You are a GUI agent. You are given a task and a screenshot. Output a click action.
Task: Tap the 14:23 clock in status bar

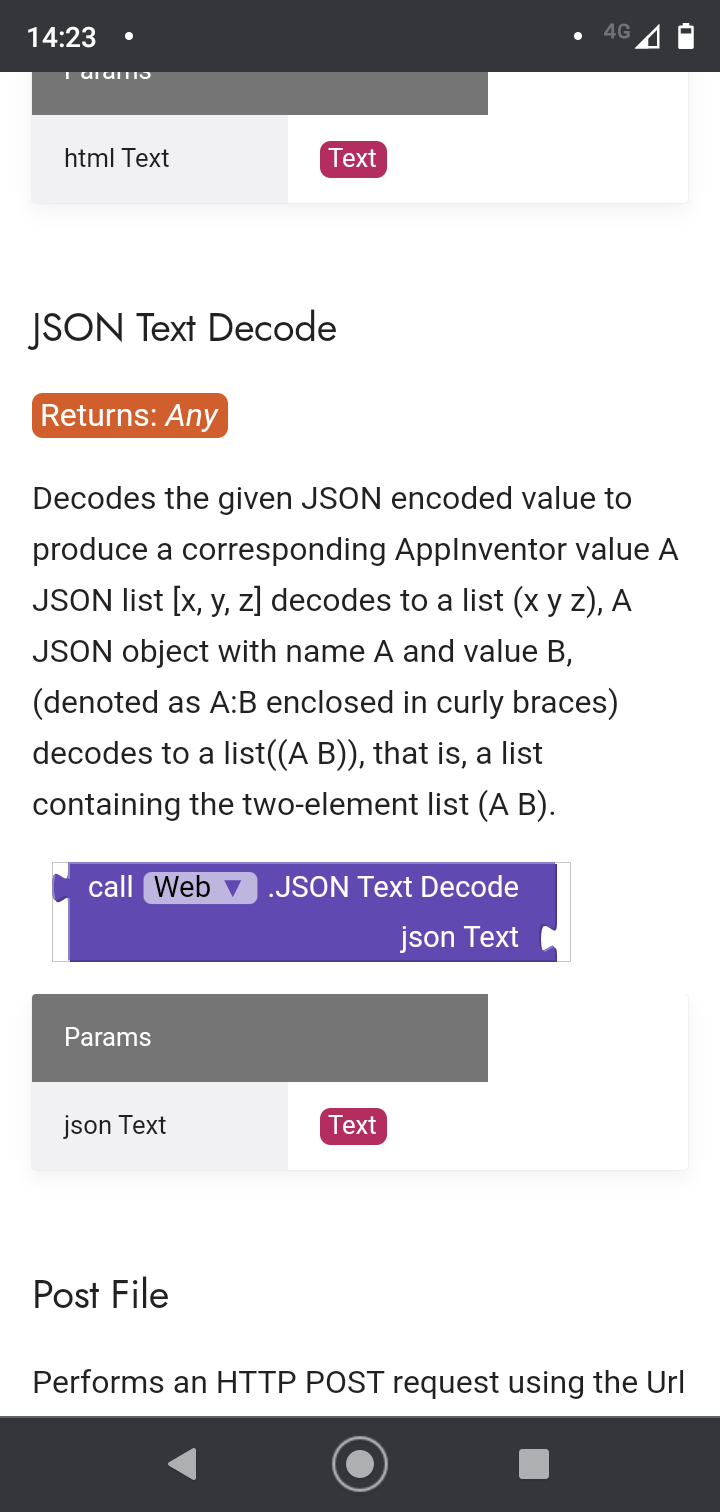click(62, 37)
